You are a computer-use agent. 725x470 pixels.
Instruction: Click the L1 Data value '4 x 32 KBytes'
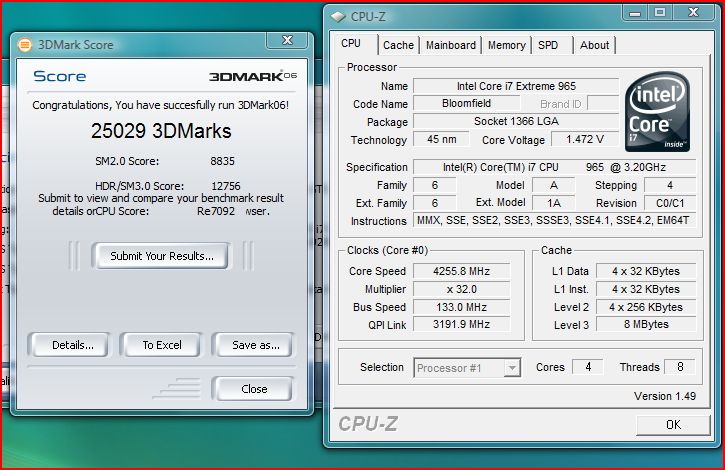click(646, 271)
